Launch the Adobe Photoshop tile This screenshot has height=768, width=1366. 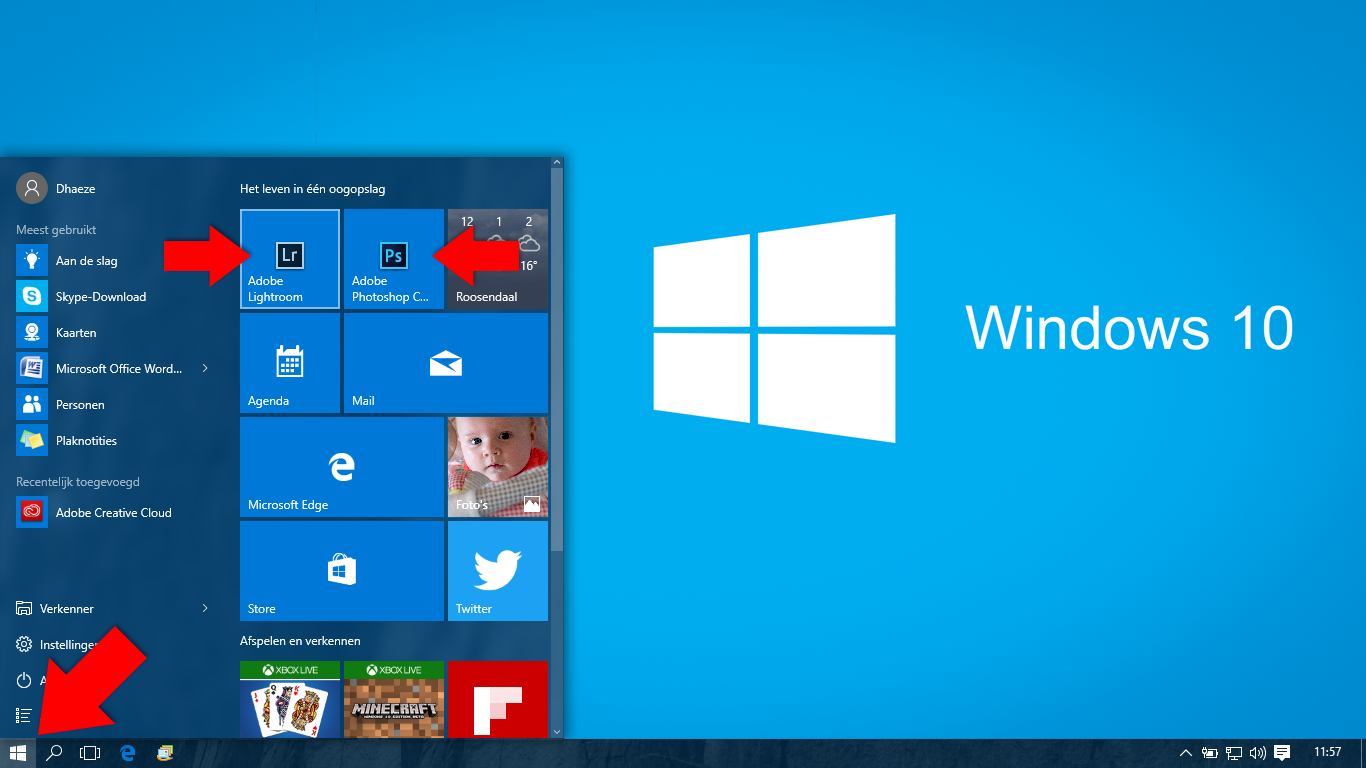[x=394, y=258]
